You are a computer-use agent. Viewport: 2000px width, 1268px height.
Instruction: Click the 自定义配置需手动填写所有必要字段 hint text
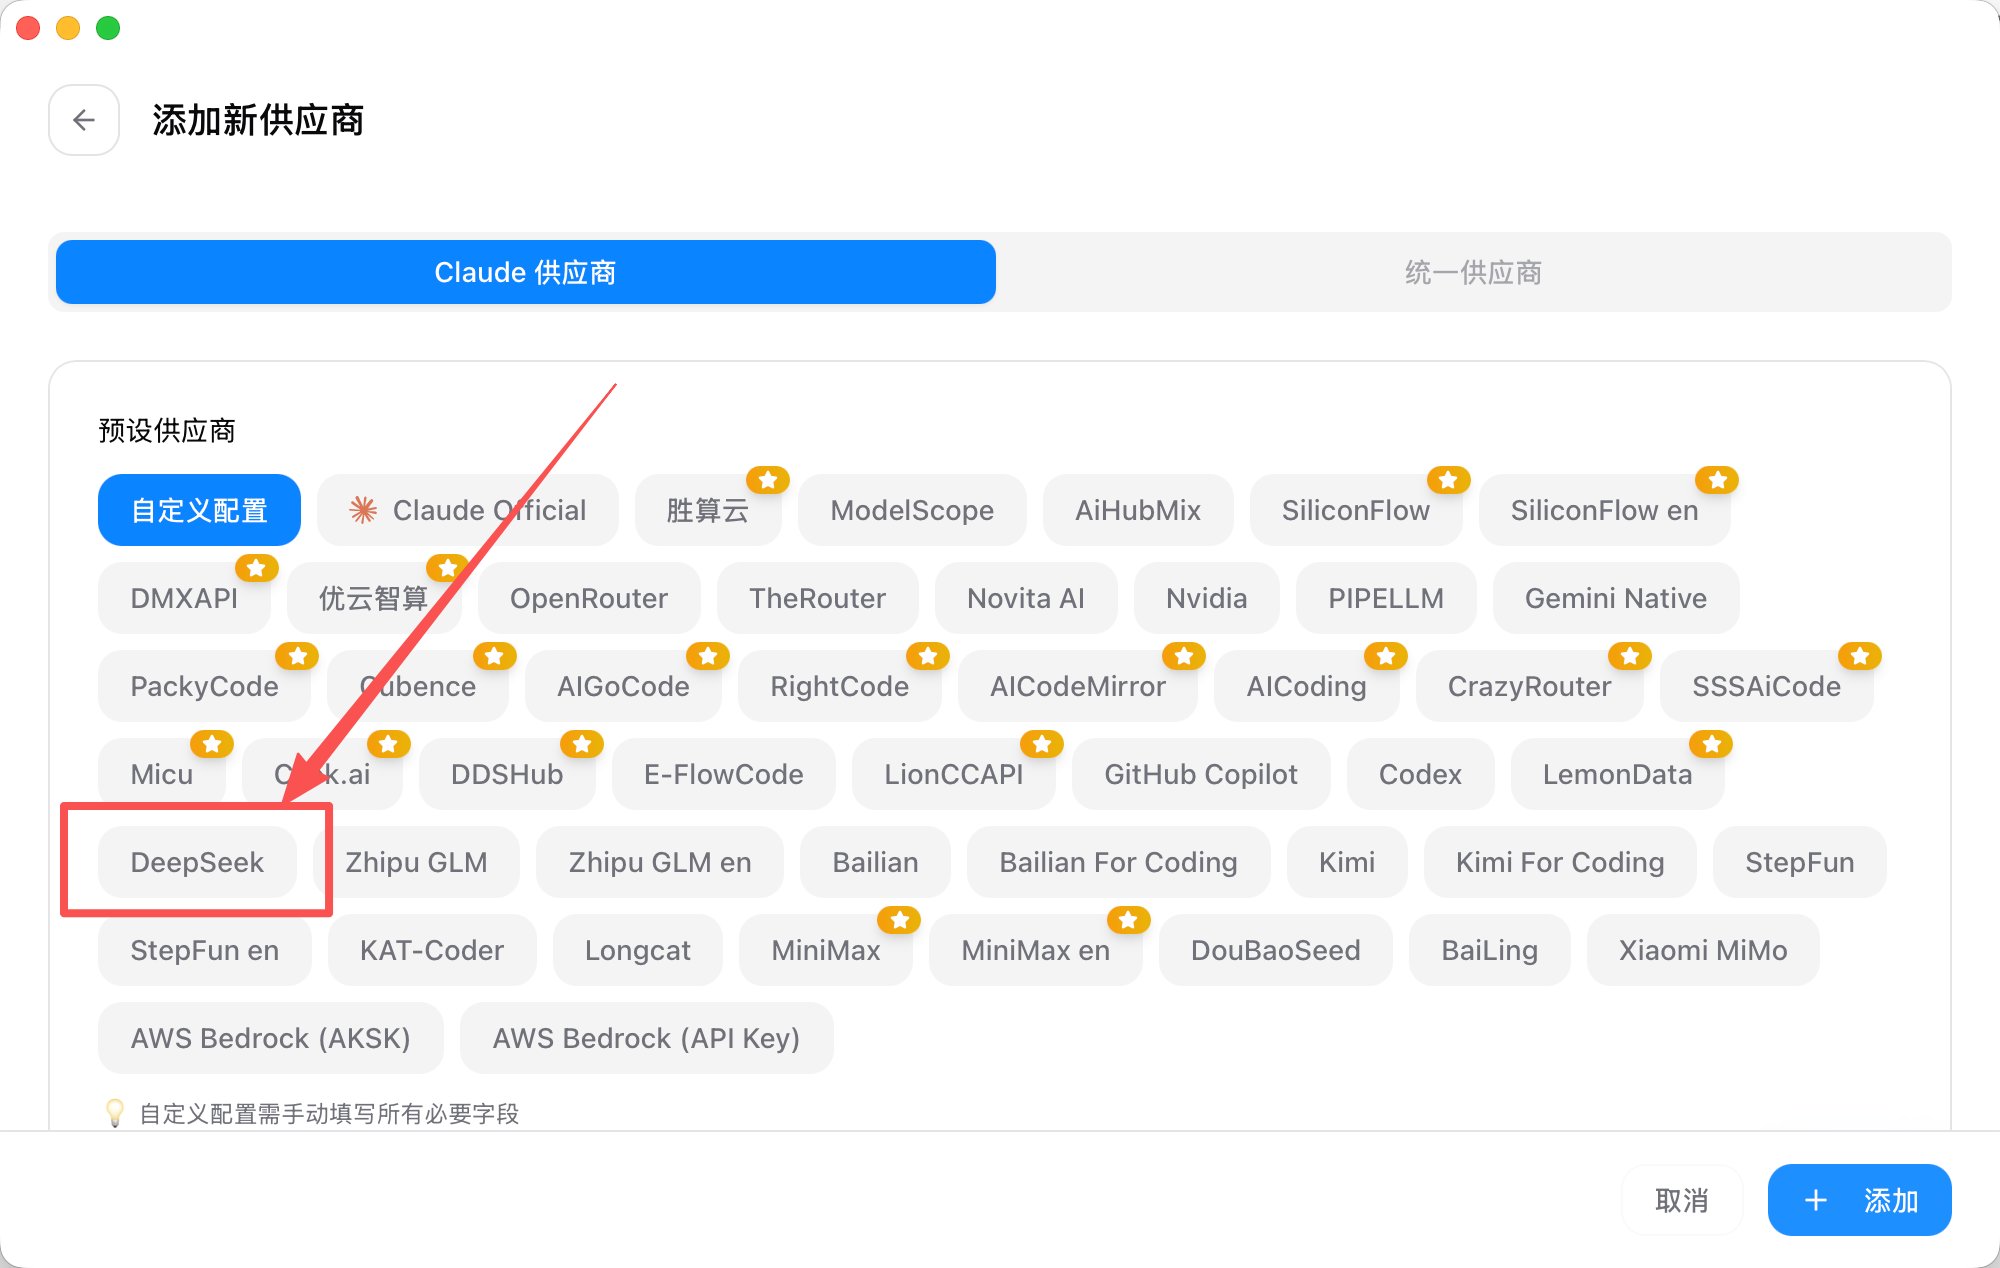tap(329, 1113)
